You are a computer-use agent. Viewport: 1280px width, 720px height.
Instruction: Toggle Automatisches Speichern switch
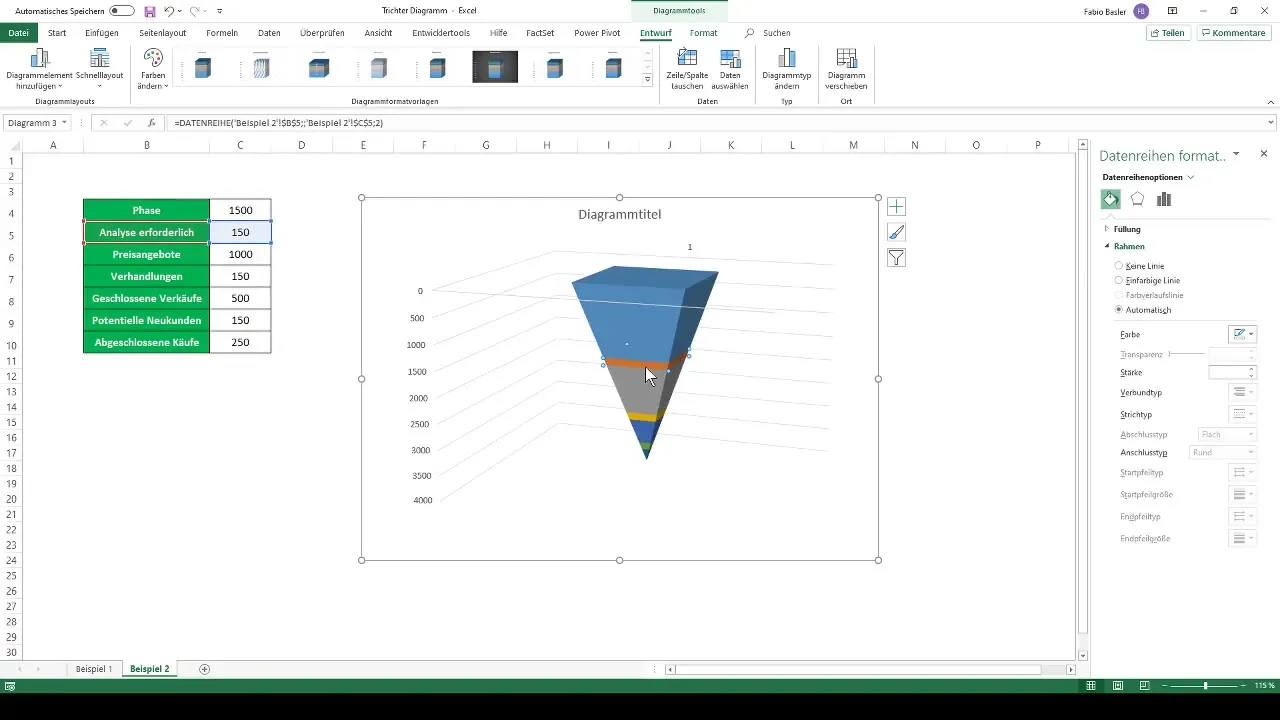(x=122, y=11)
